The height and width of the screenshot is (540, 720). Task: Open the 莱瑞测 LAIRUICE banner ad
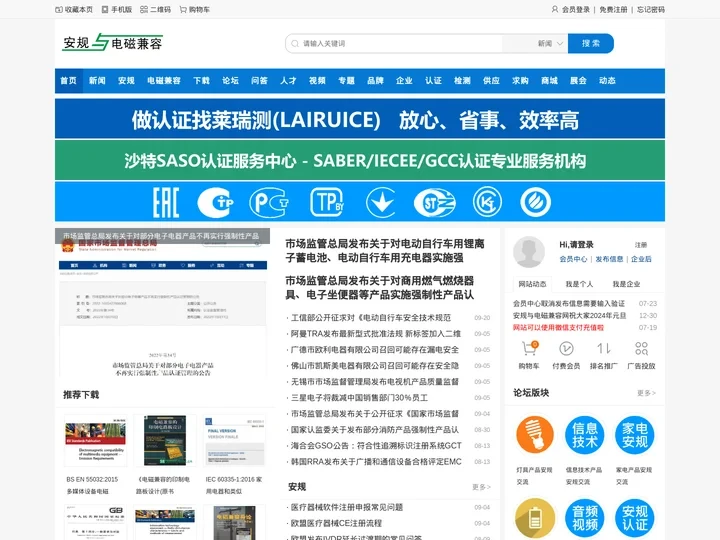click(x=360, y=118)
